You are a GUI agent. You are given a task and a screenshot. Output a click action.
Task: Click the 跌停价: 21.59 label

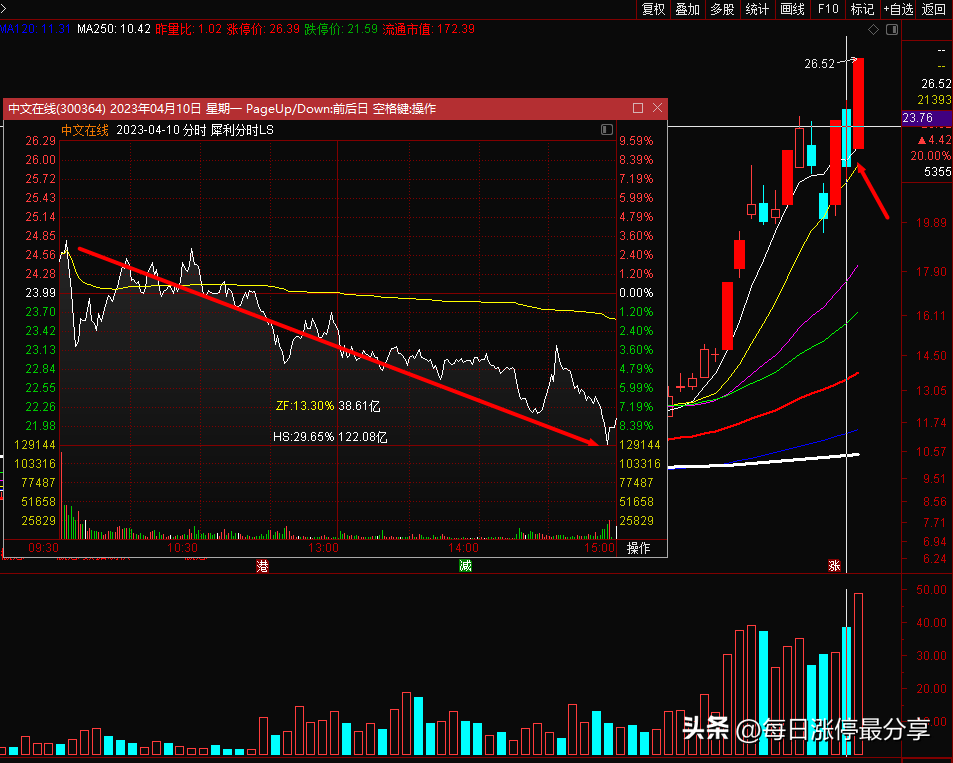click(x=341, y=29)
